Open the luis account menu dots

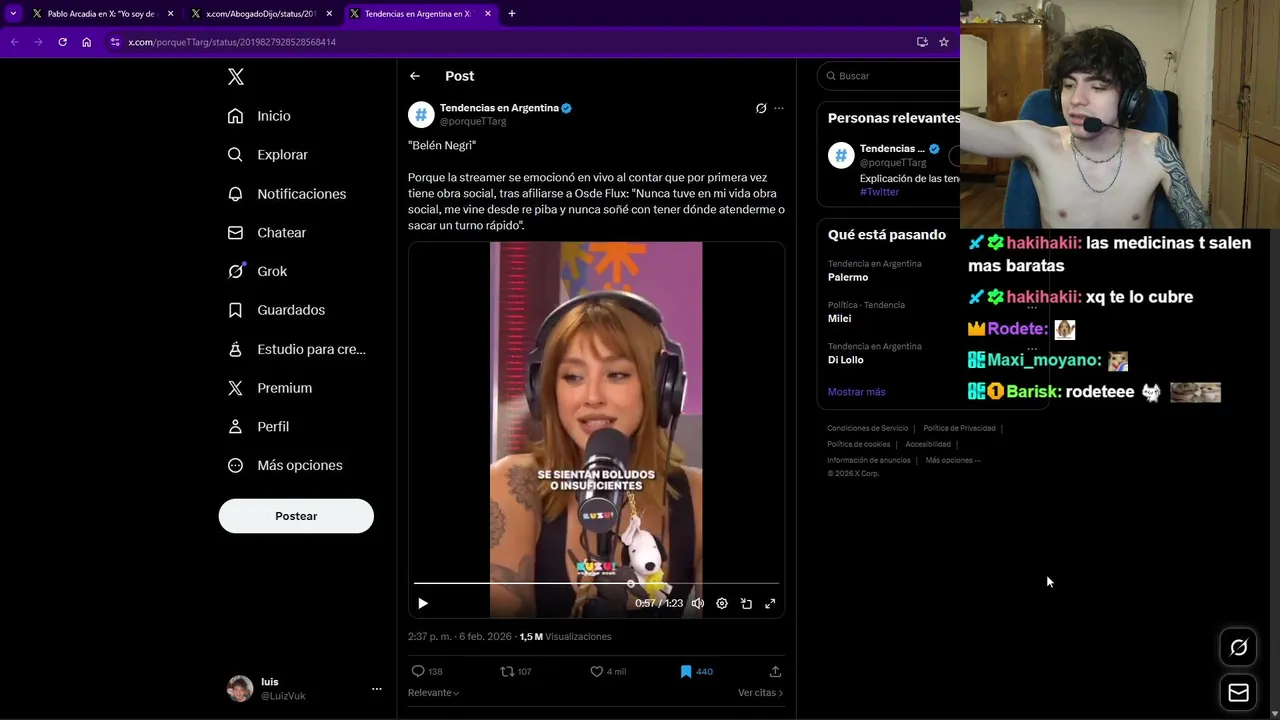point(377,689)
